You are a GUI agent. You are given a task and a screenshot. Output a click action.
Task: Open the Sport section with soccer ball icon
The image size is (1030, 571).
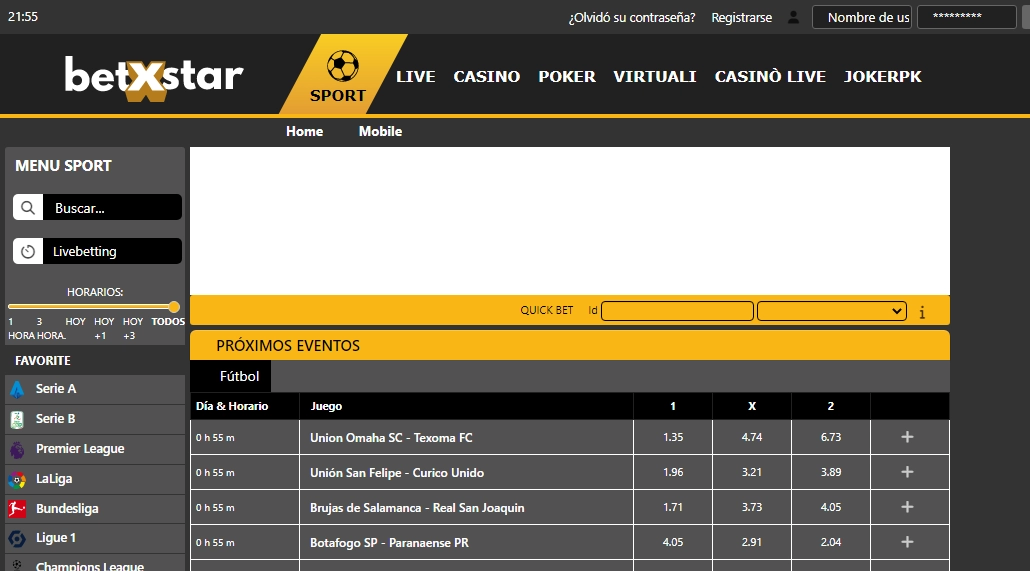(x=342, y=75)
